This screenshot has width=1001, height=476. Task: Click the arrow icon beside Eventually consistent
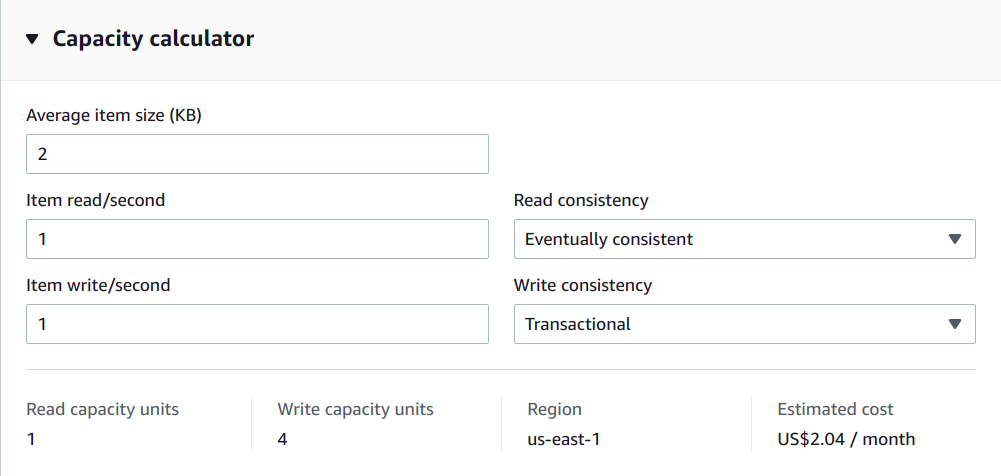coord(954,240)
